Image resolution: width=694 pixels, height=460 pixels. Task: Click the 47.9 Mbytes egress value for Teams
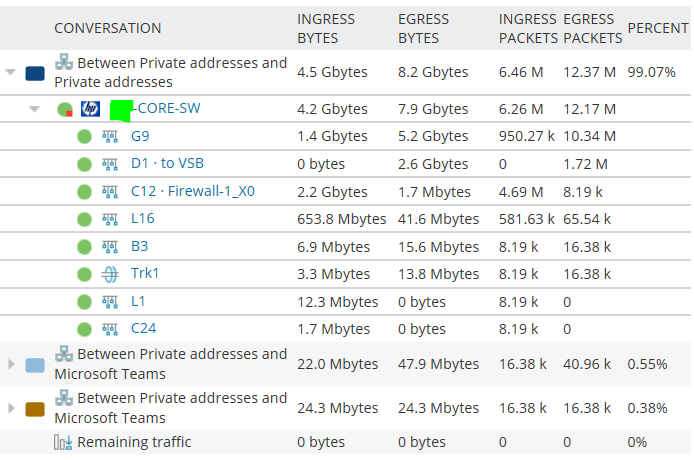click(x=438, y=364)
